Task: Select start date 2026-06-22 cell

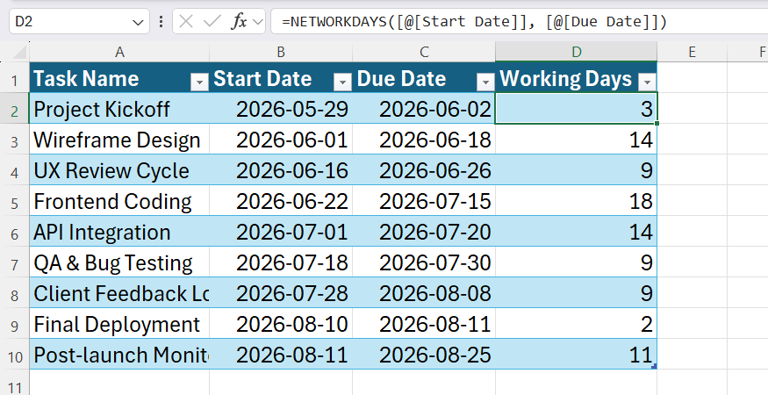Action: [281, 201]
